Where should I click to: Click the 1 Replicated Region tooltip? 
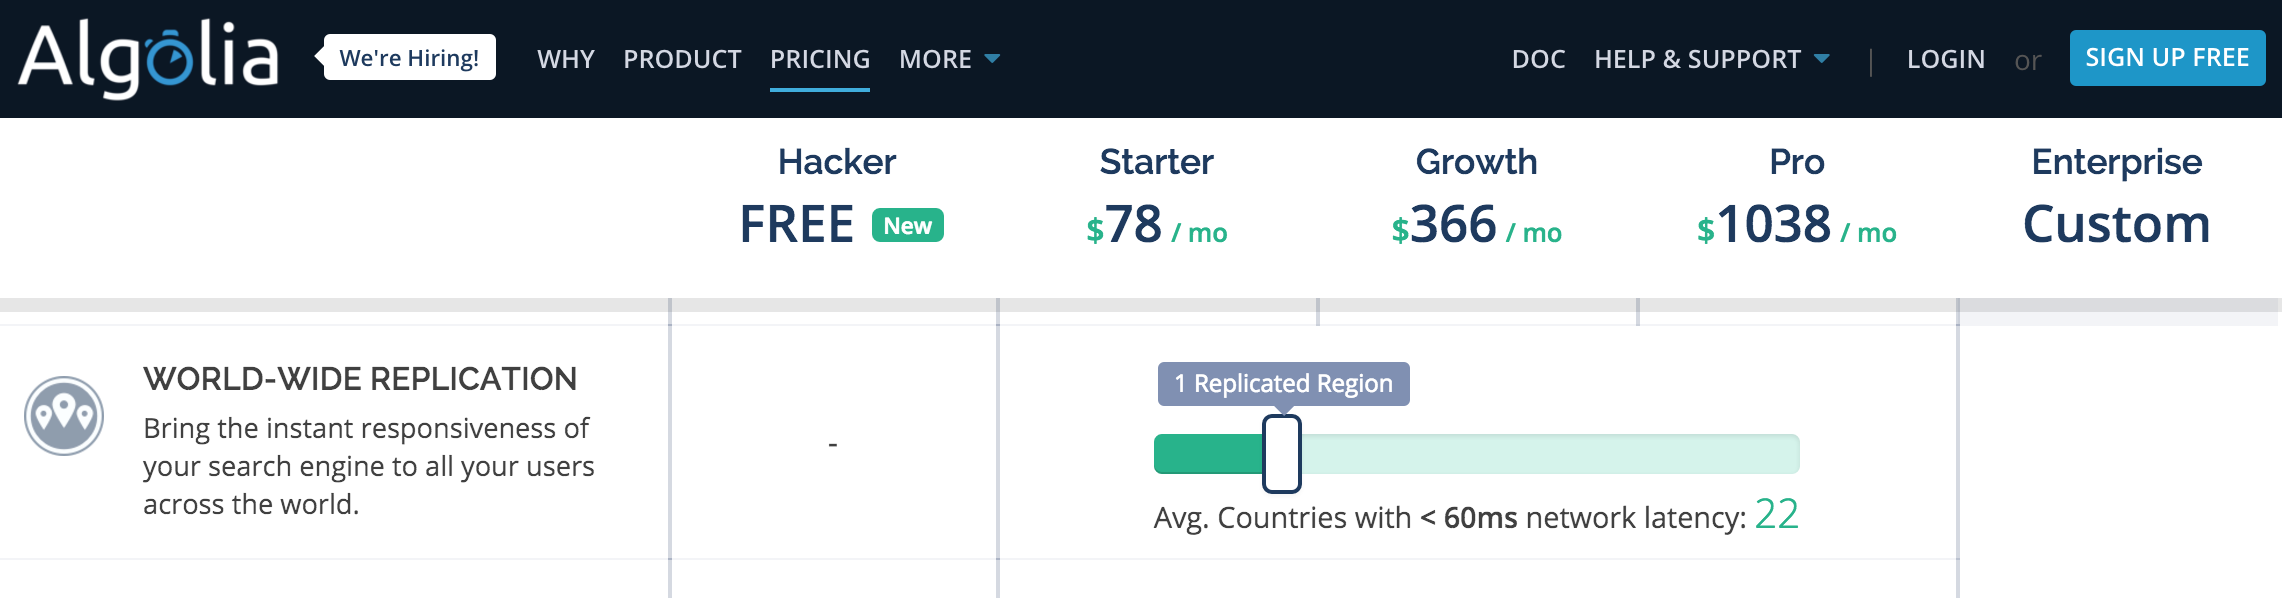point(1284,384)
